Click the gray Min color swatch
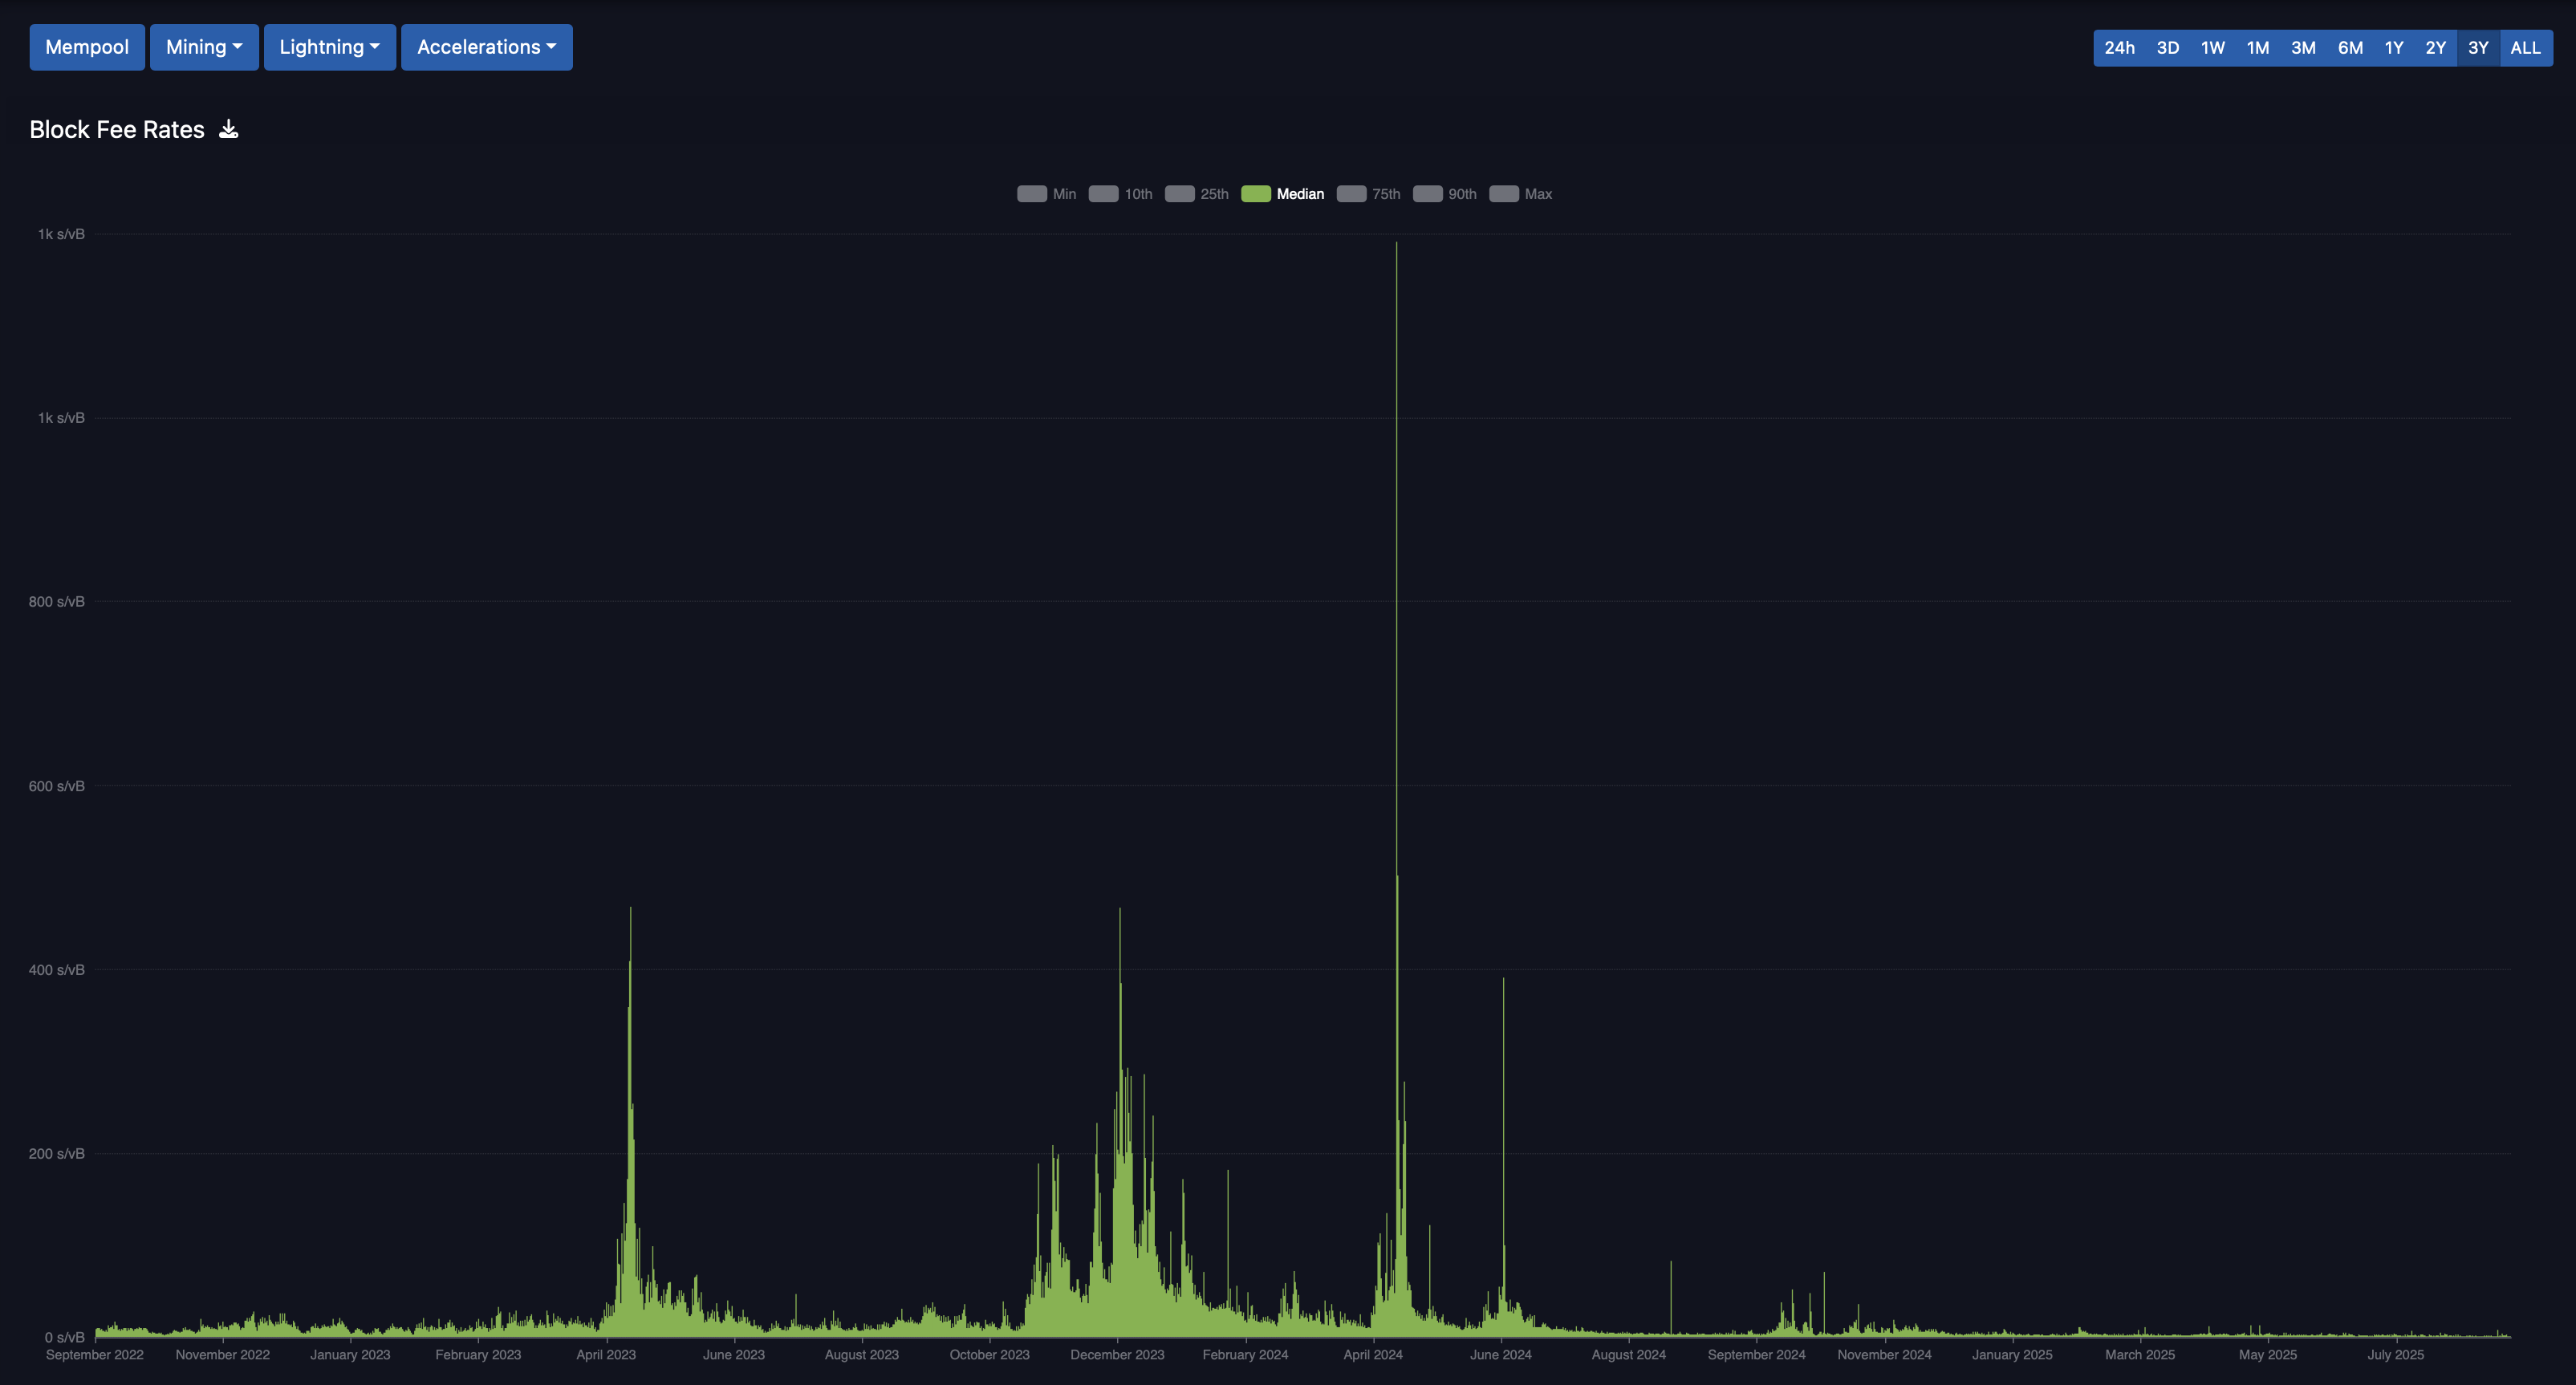2576x1385 pixels. click(1032, 194)
